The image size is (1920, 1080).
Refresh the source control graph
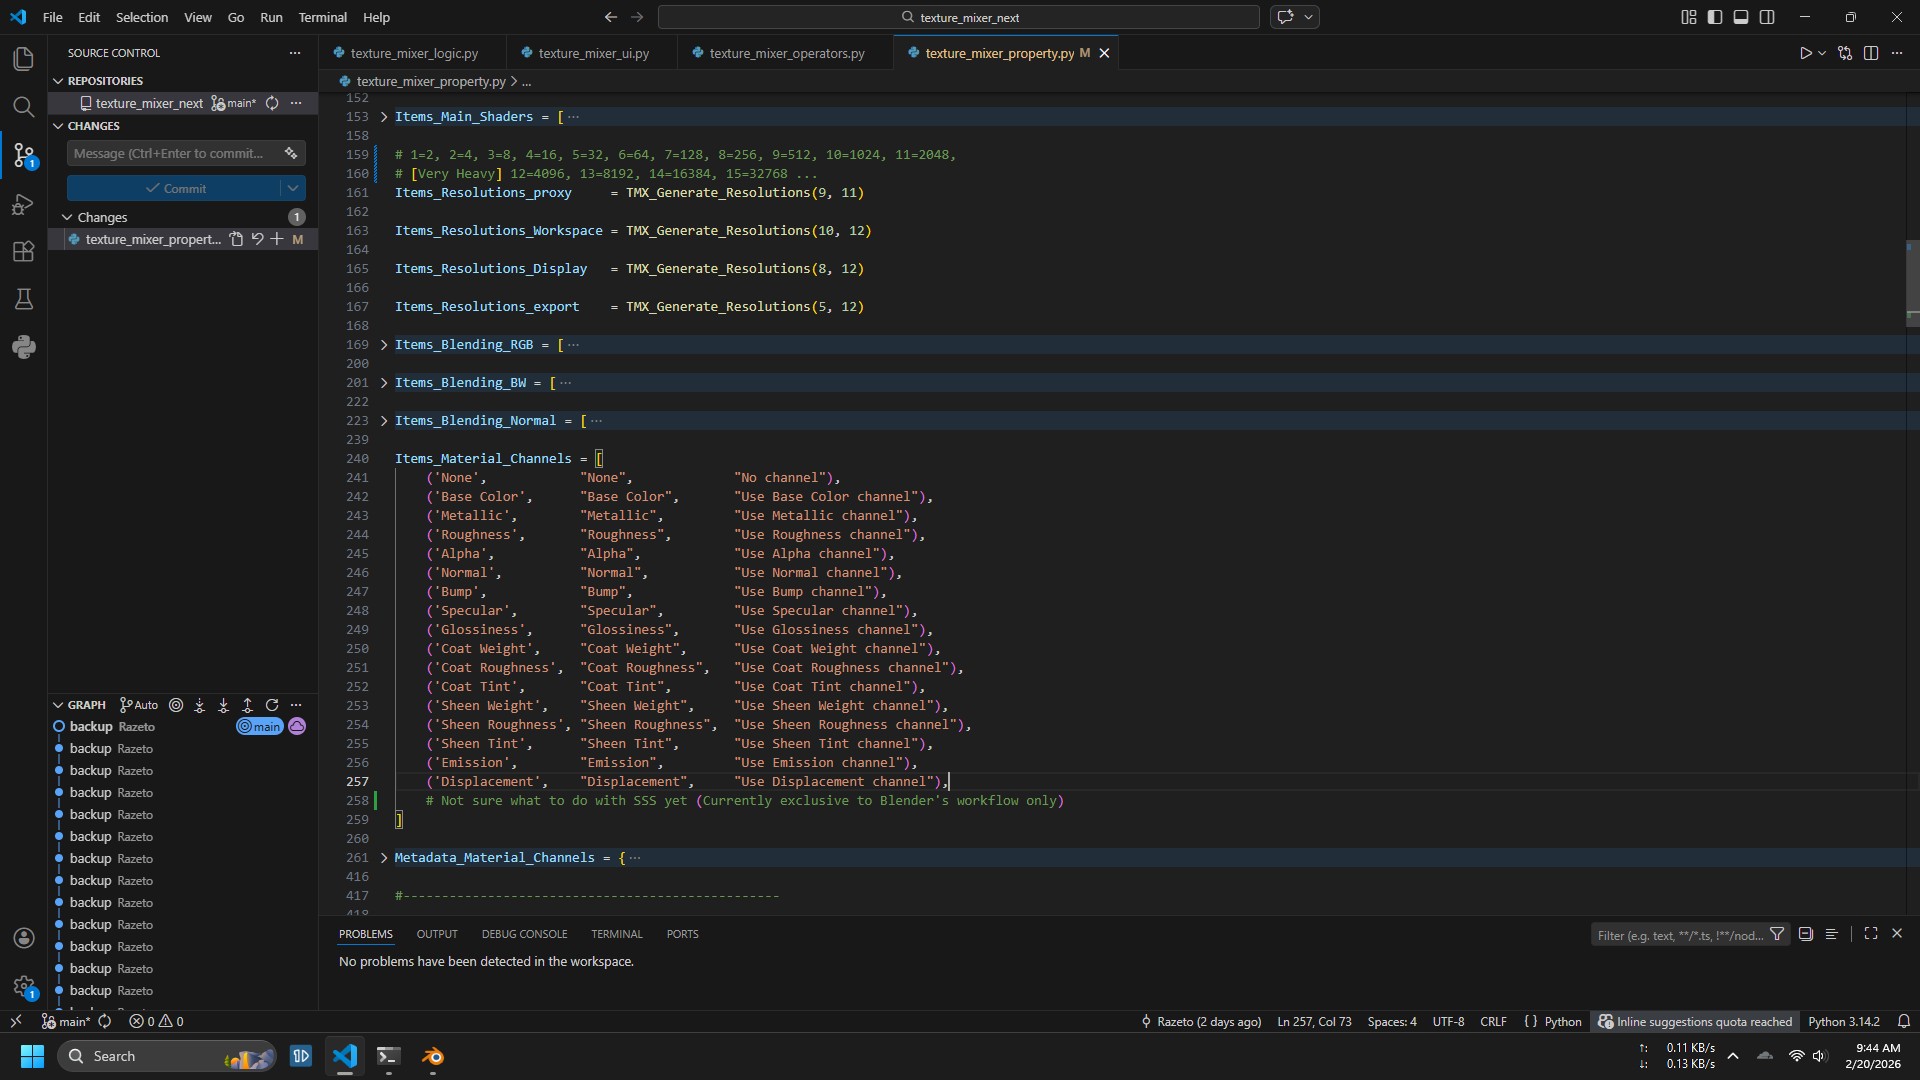pos(272,705)
